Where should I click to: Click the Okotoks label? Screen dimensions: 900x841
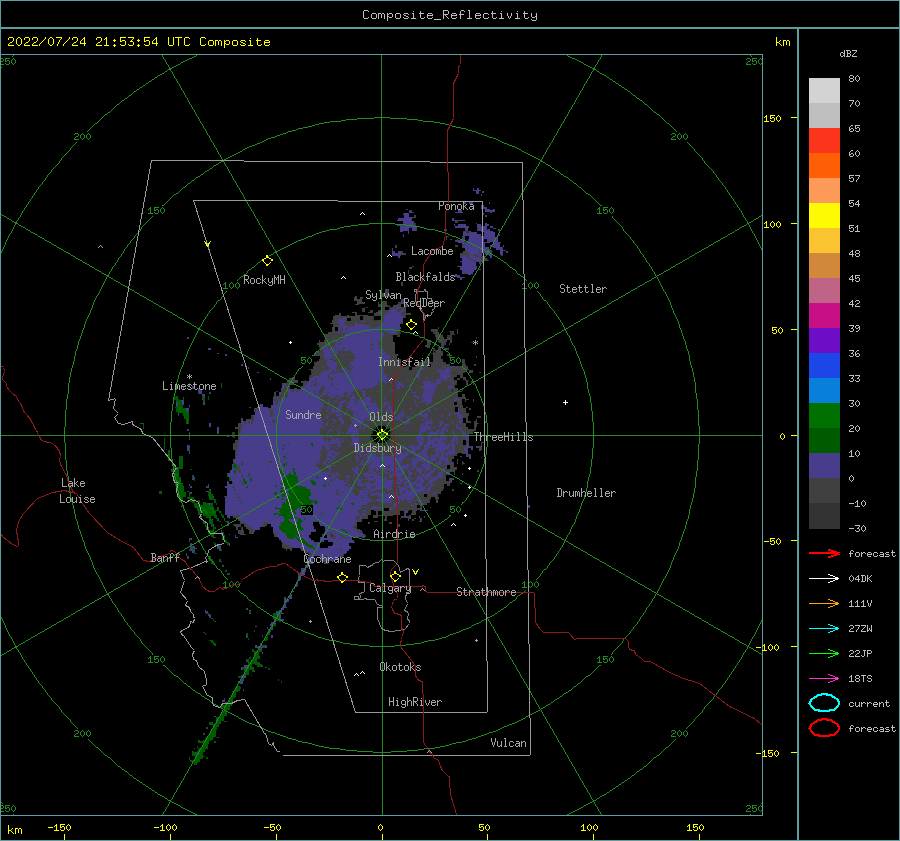click(401, 667)
